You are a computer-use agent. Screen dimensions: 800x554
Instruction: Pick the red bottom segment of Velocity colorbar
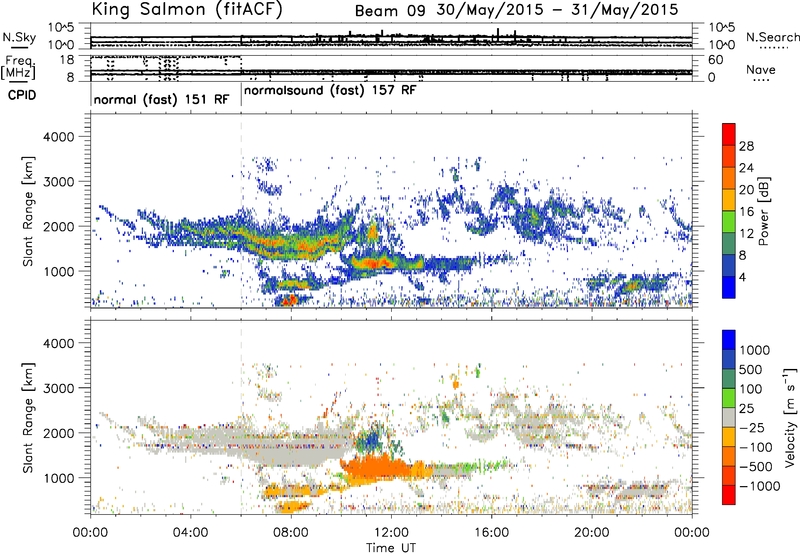[x=729, y=495]
